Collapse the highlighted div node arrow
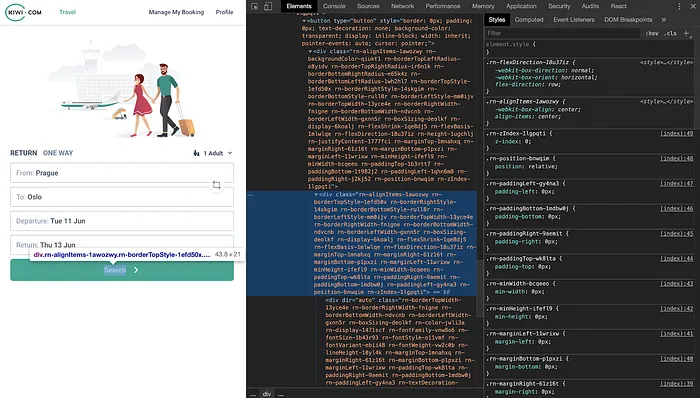Image resolution: width=700 pixels, height=398 pixels. [x=316, y=195]
